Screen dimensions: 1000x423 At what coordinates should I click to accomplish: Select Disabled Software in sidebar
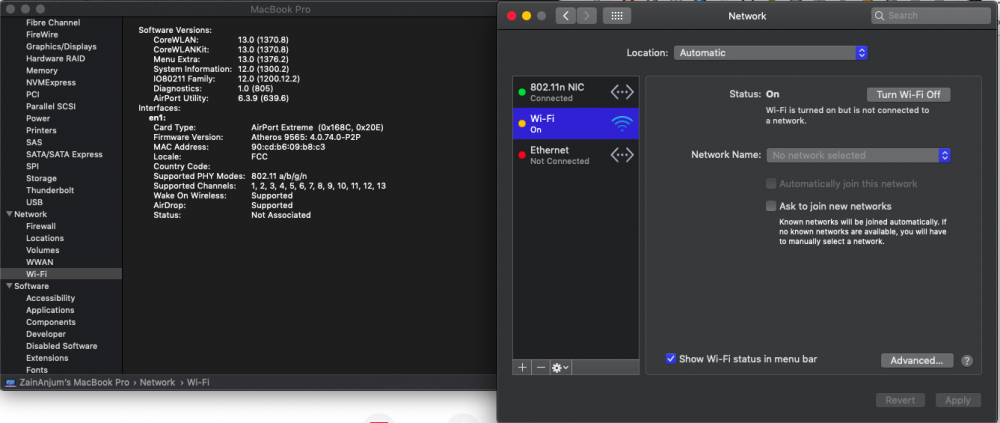pyautogui.click(x=61, y=346)
